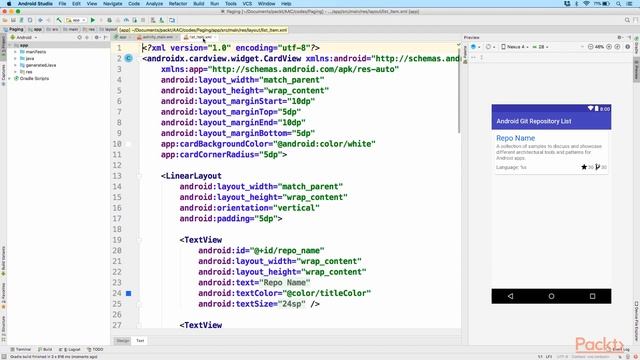The height and width of the screenshot is (360, 640).
Task: Click the macOS Spotlight search icon
Action: (619, 4)
